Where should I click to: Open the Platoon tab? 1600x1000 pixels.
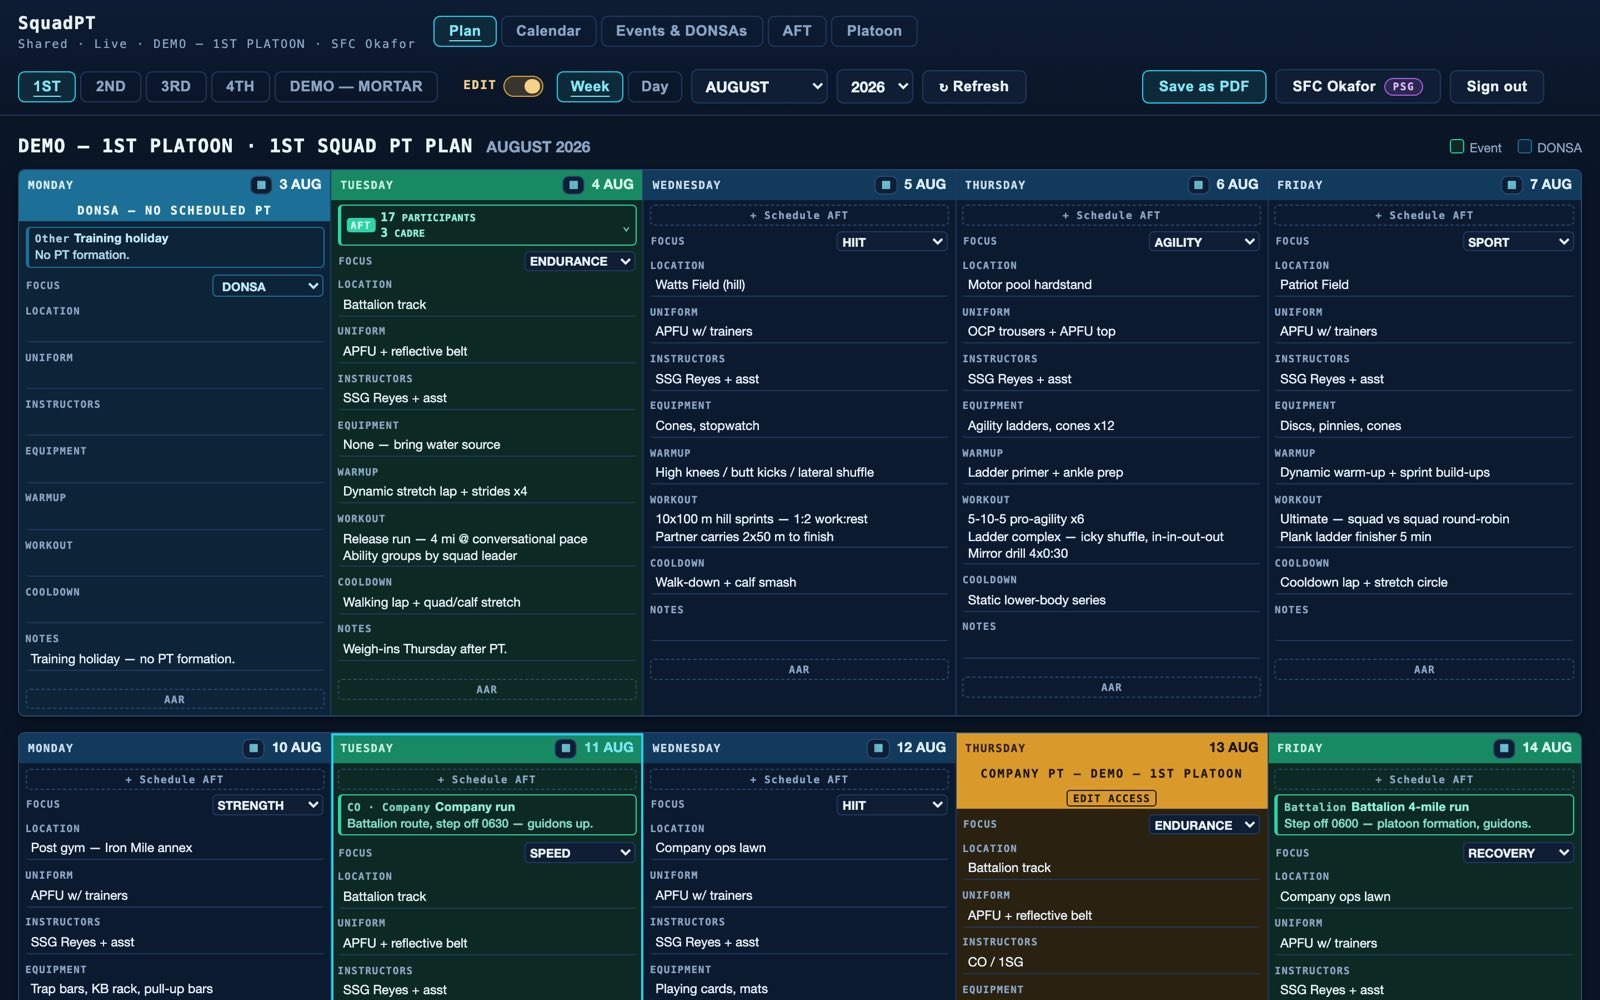pyautogui.click(x=874, y=31)
